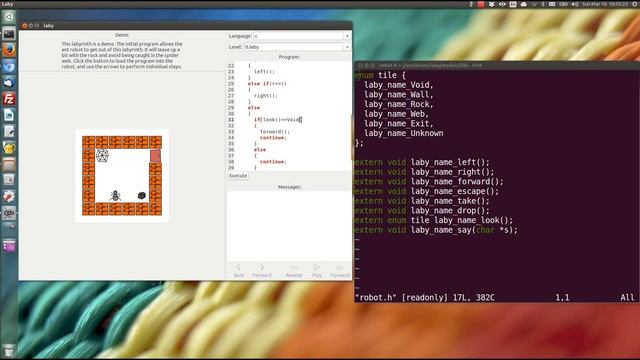The width and height of the screenshot is (640, 360).
Task: Click the Language field showing c
Action: tap(298, 36)
